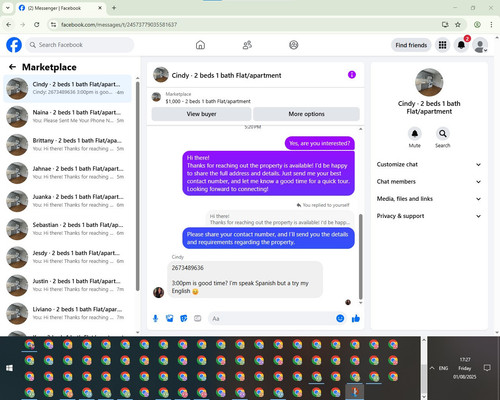Click the Find friends button
500x400 pixels.
coord(411,45)
